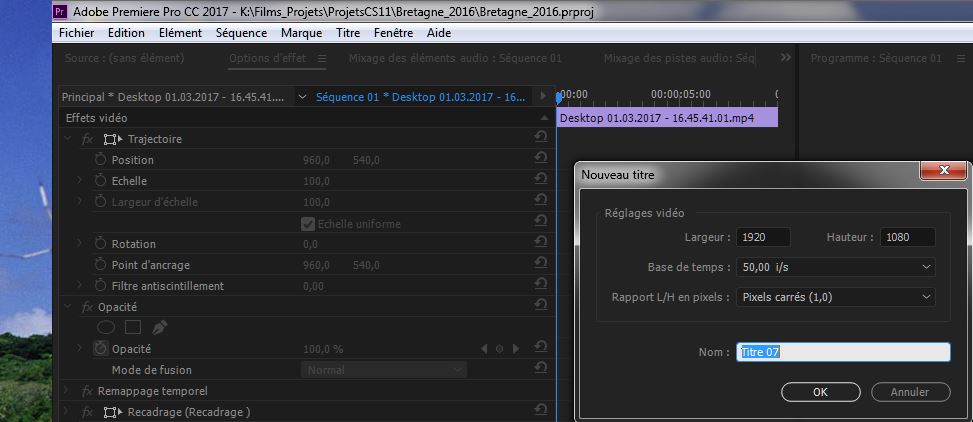Open Mixage des pistes audio tab

click(x=679, y=58)
